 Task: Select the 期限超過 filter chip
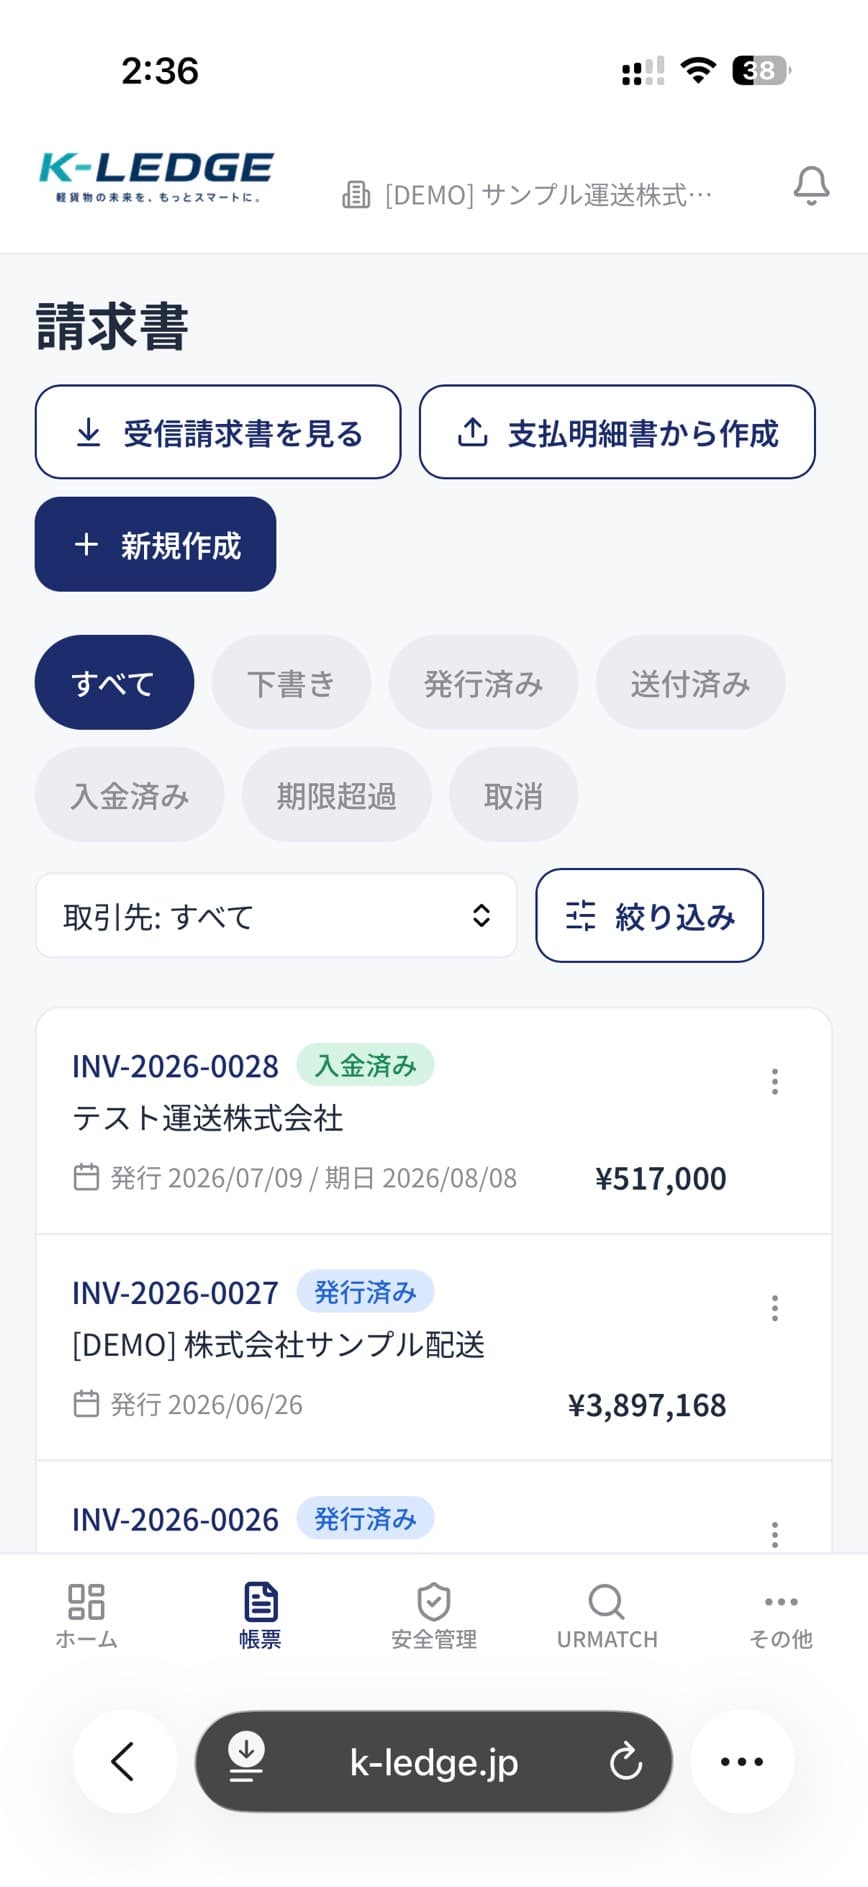(336, 795)
